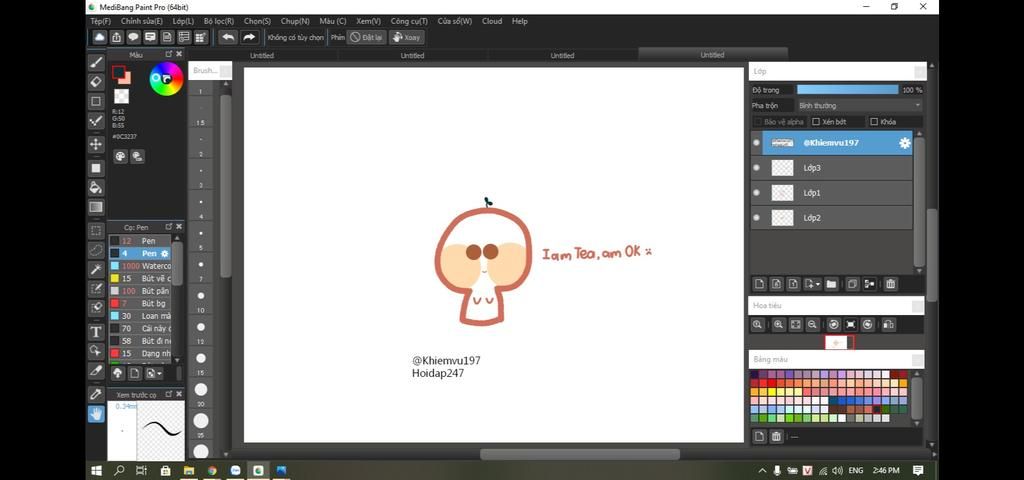Screen dimensions: 1024x480
Task: Delete swatch trash icon in Bảng màu
Action: tap(776, 437)
